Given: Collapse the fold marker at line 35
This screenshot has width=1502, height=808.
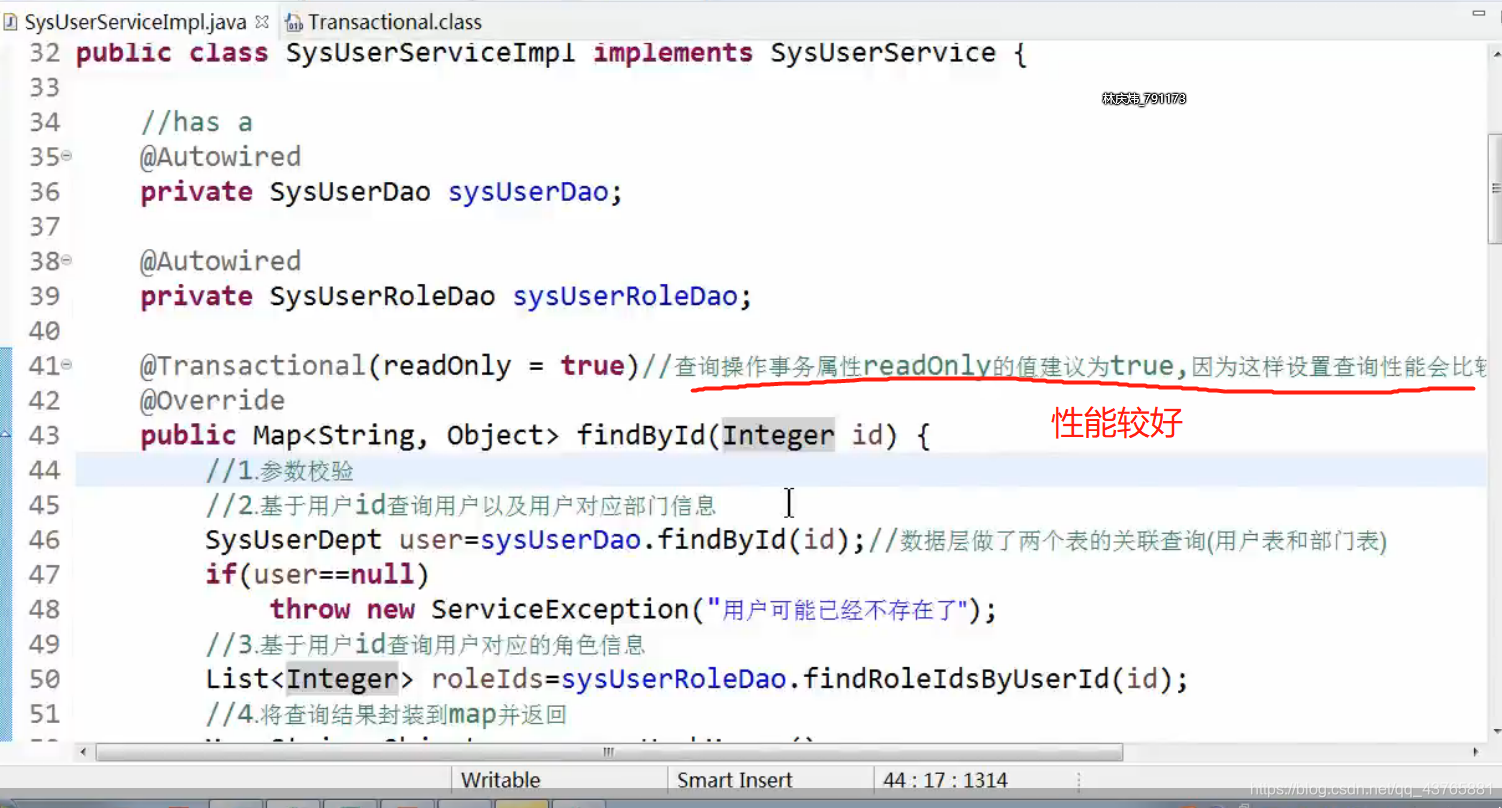Looking at the screenshot, I should [x=67, y=156].
